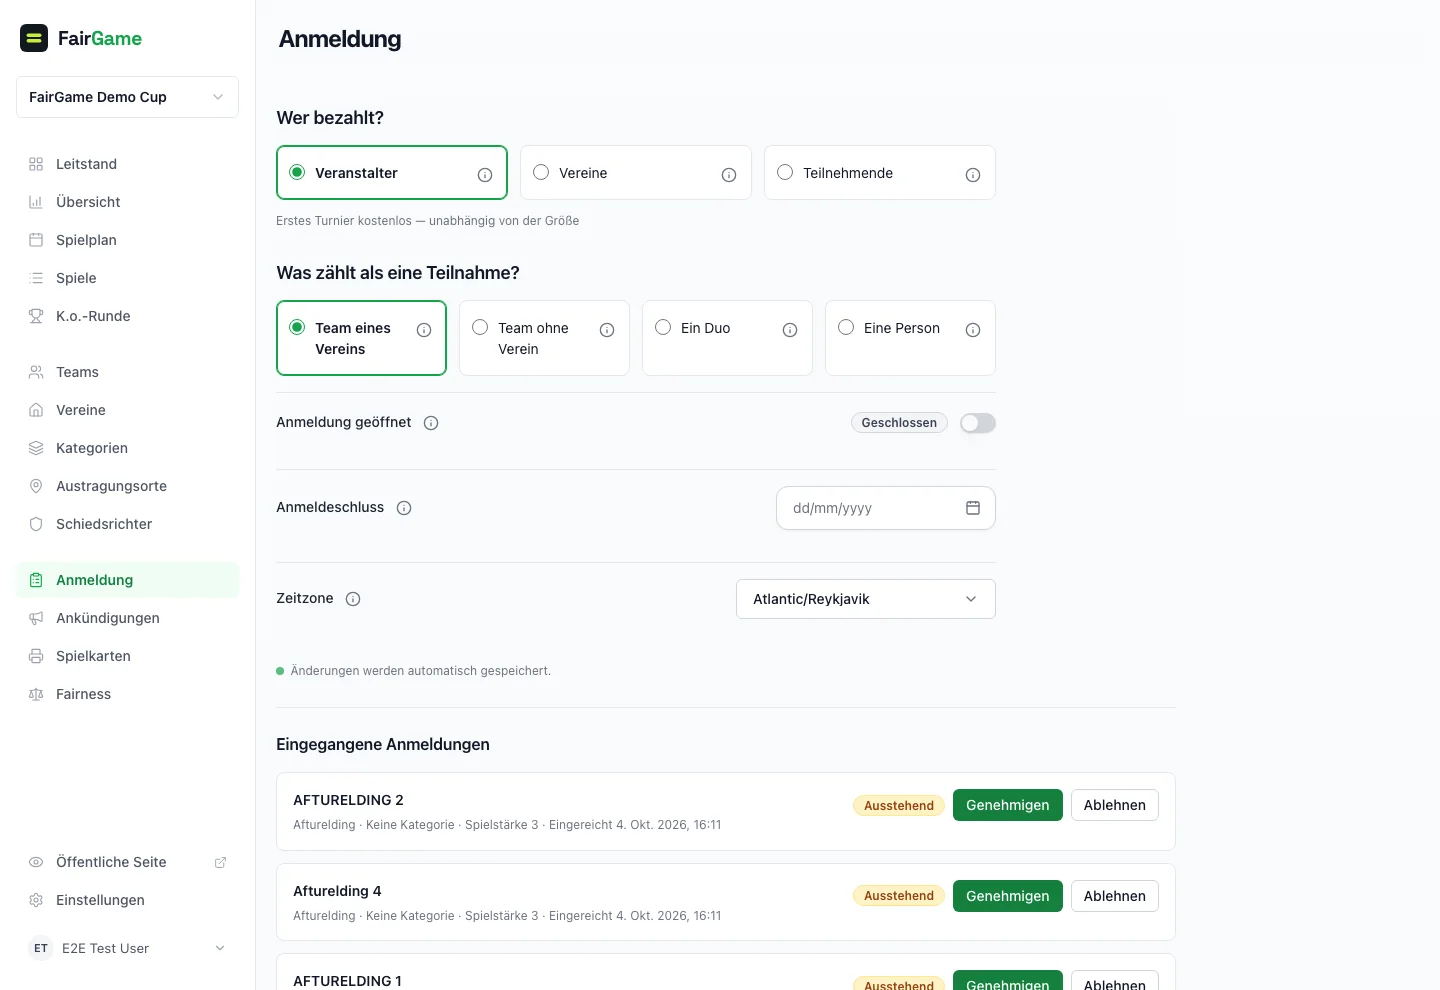Screen dimensions: 1440x990
Task: Click info icon on Team ohne Verein
Action: tap(607, 330)
